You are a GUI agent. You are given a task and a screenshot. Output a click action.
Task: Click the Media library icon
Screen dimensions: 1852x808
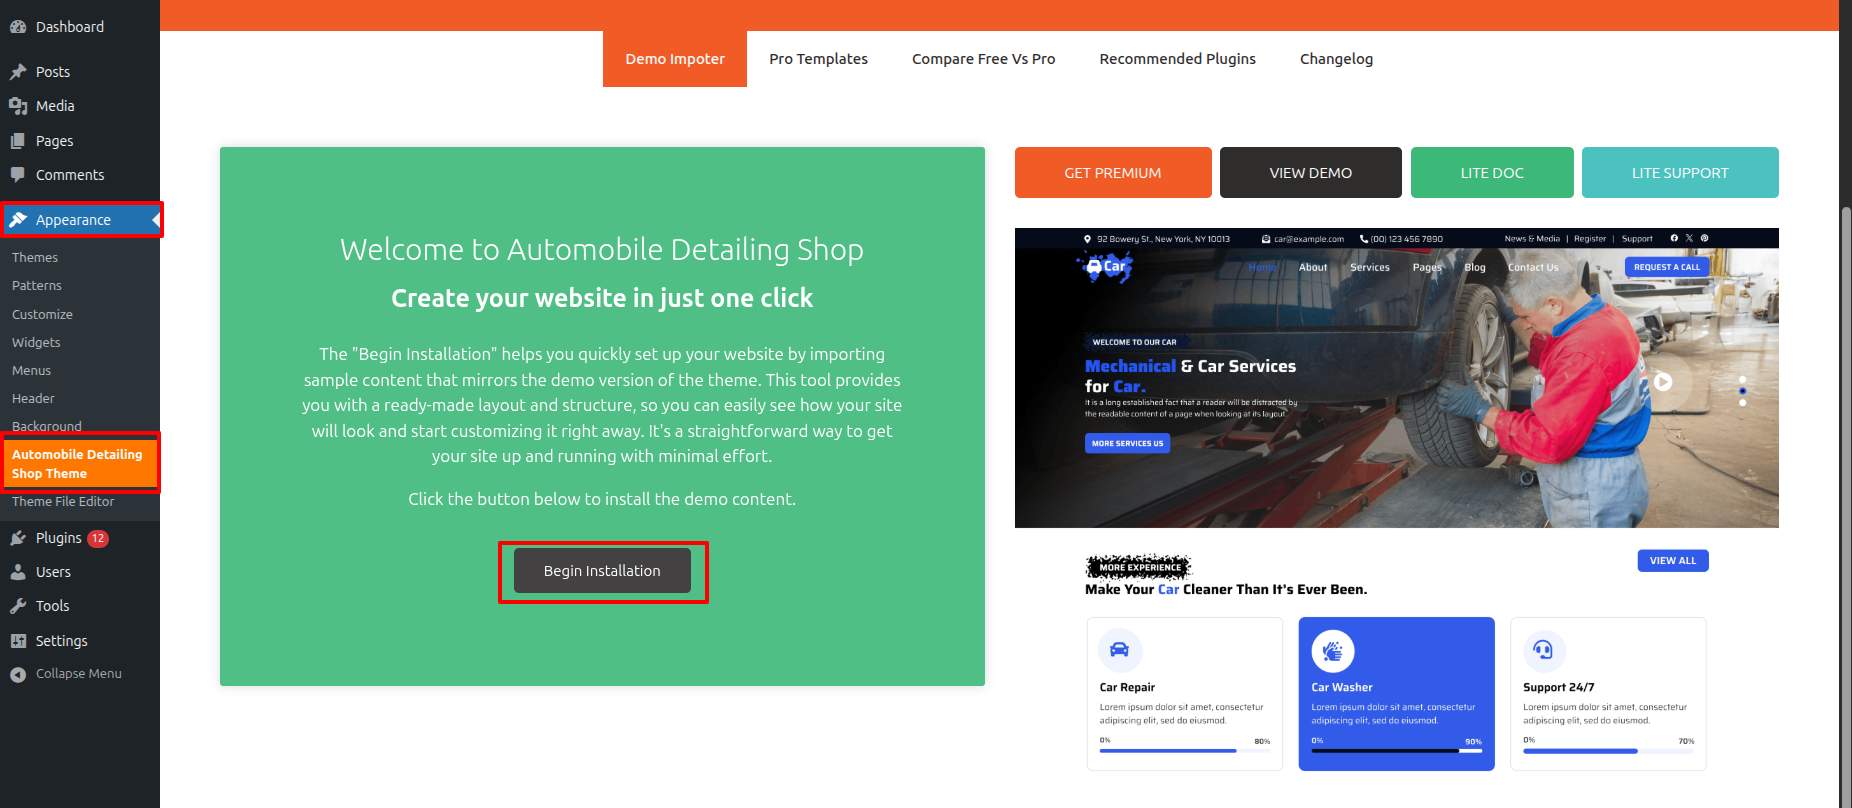(18, 106)
